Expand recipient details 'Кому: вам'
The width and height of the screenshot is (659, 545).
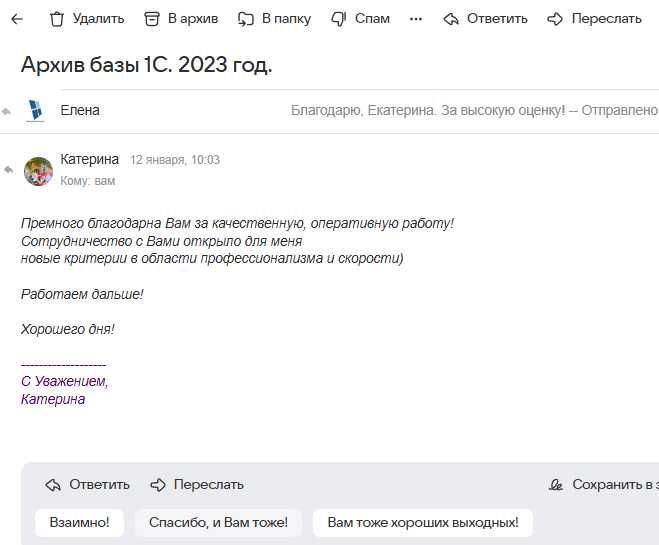coord(87,181)
